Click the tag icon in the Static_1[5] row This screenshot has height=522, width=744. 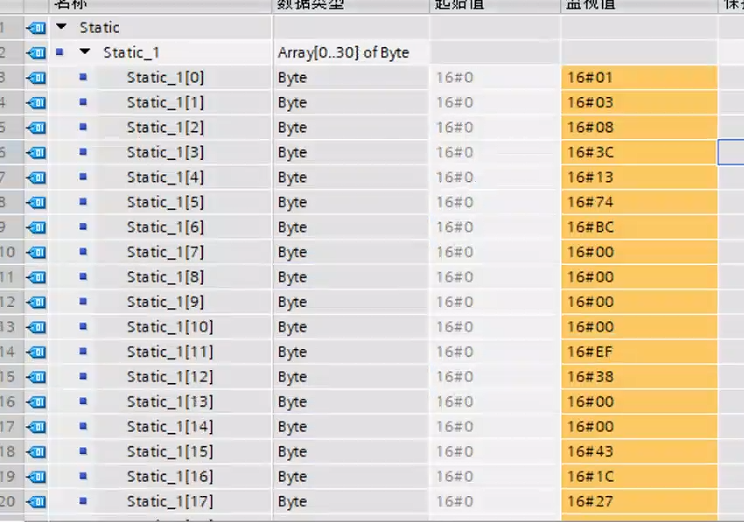pos(36,202)
